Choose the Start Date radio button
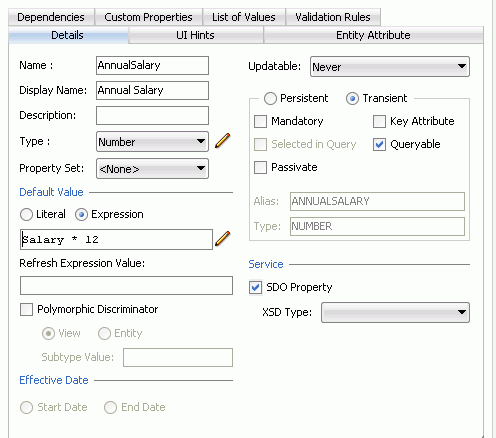 click(x=26, y=407)
